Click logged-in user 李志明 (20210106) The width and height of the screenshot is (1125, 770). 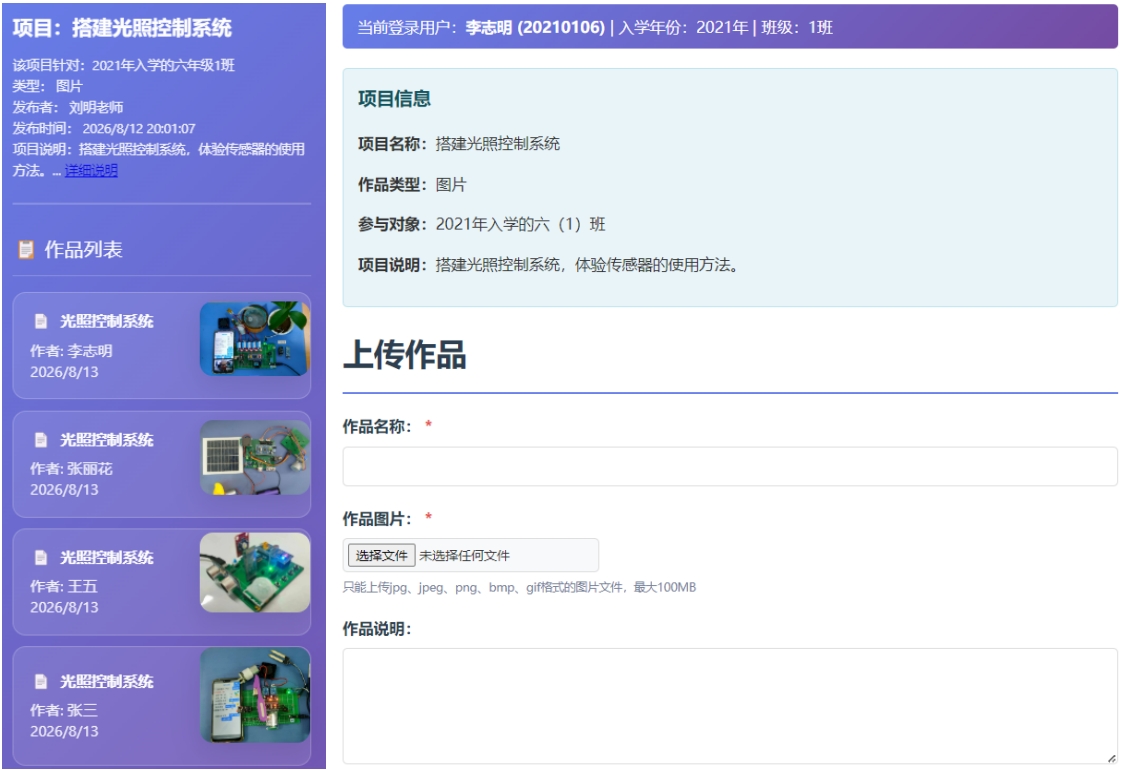point(535,27)
